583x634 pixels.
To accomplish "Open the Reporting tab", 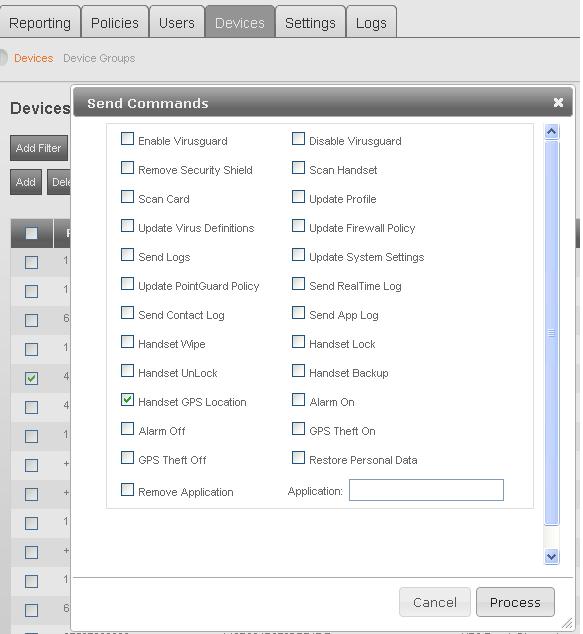I will [40, 23].
